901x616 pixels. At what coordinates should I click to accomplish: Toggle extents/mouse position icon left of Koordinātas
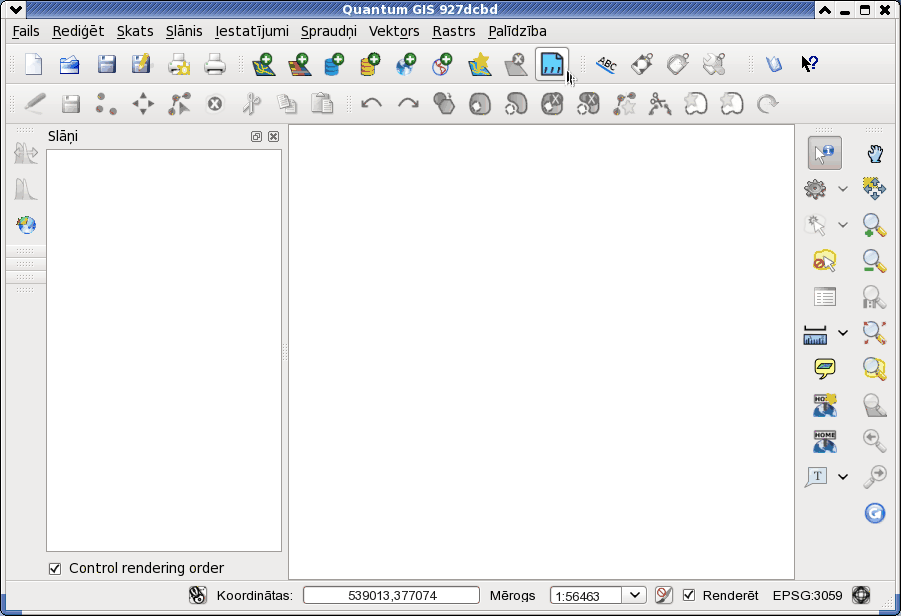tap(197, 595)
